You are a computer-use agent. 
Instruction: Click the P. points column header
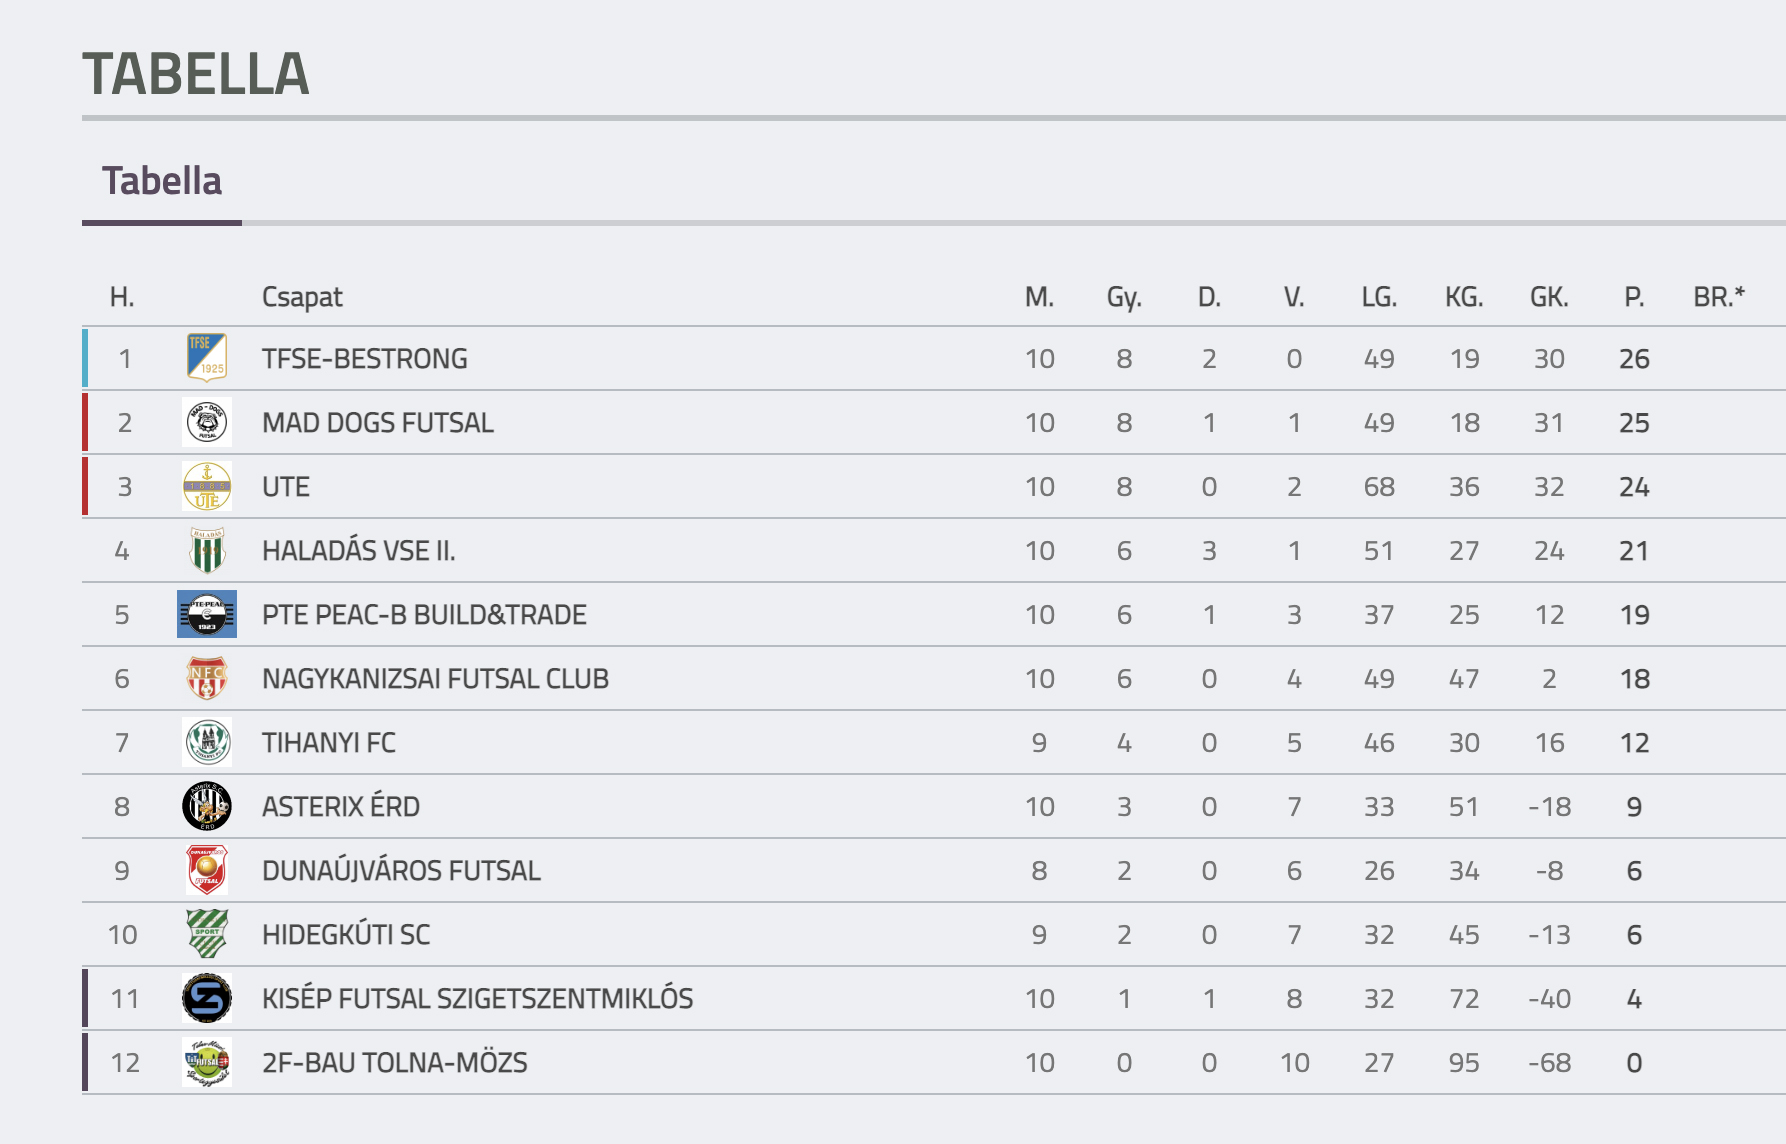click(x=1634, y=297)
